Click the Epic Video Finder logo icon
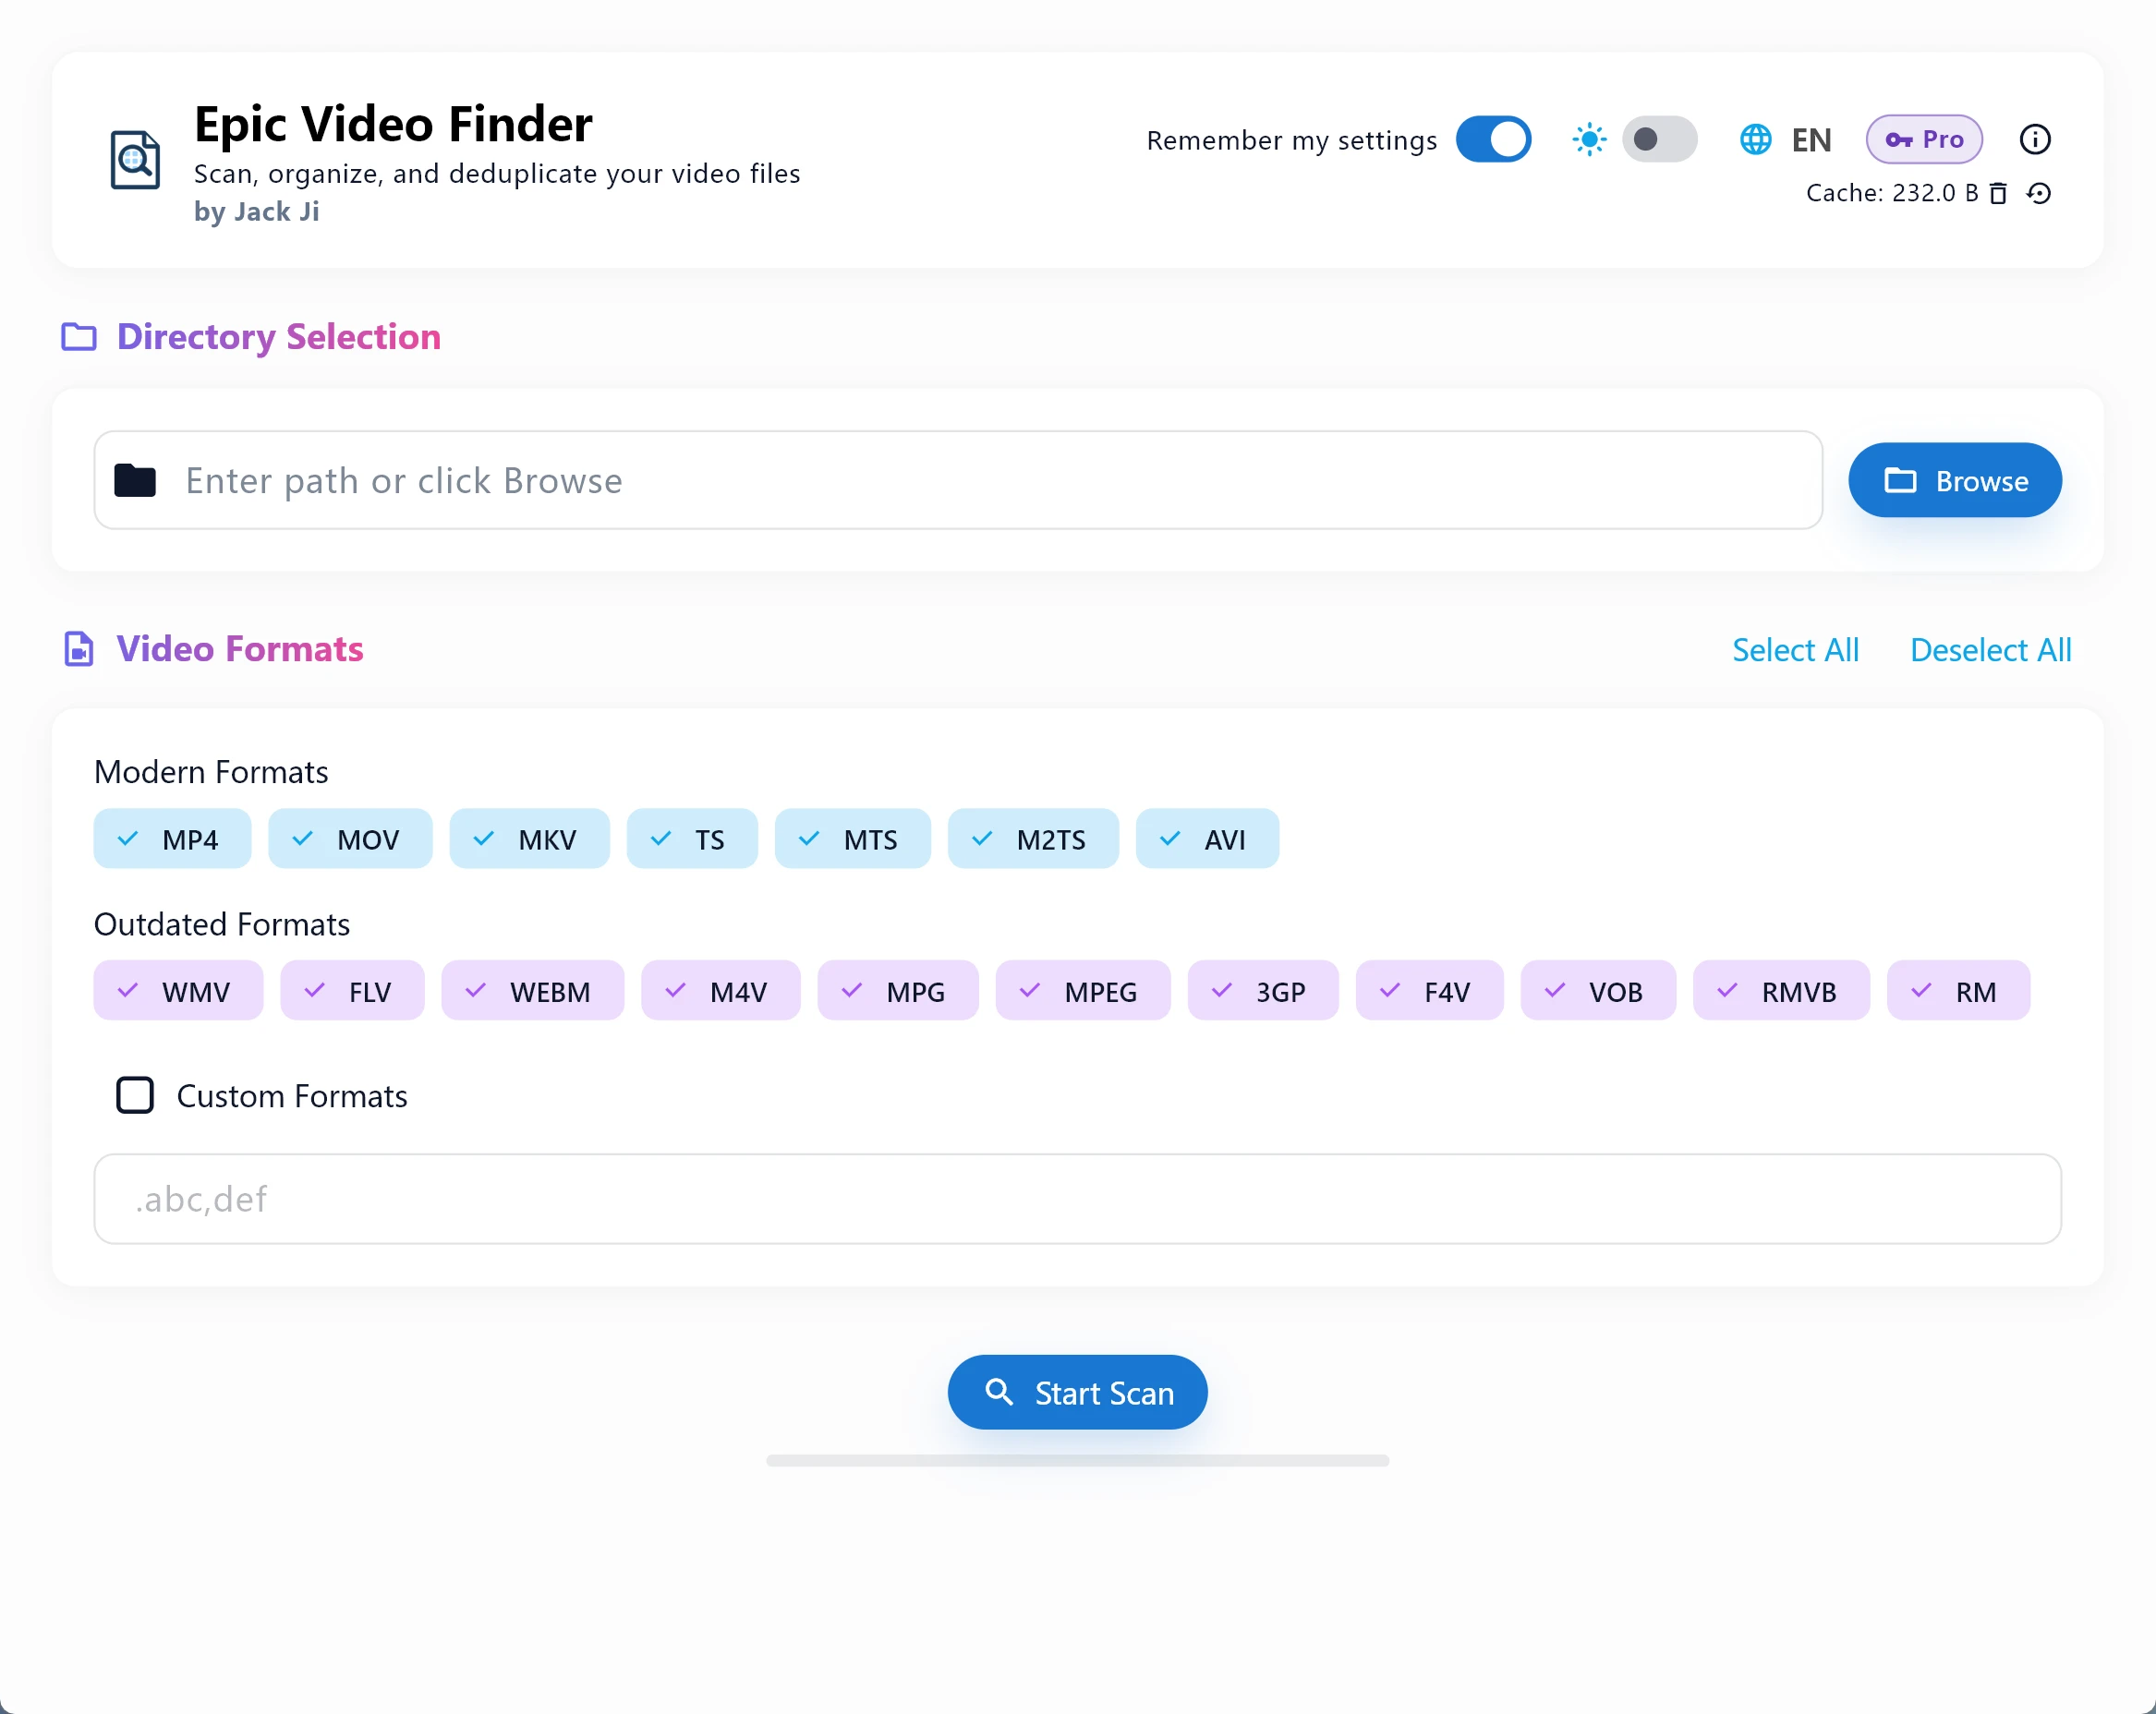The image size is (2156, 1714). pyautogui.click(x=135, y=160)
